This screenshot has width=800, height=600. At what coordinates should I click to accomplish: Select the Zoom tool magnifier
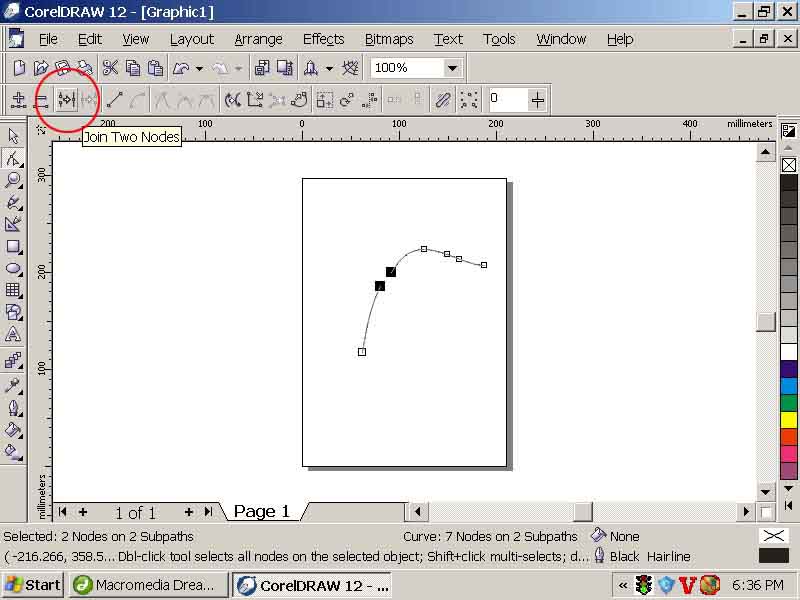pyautogui.click(x=13, y=180)
